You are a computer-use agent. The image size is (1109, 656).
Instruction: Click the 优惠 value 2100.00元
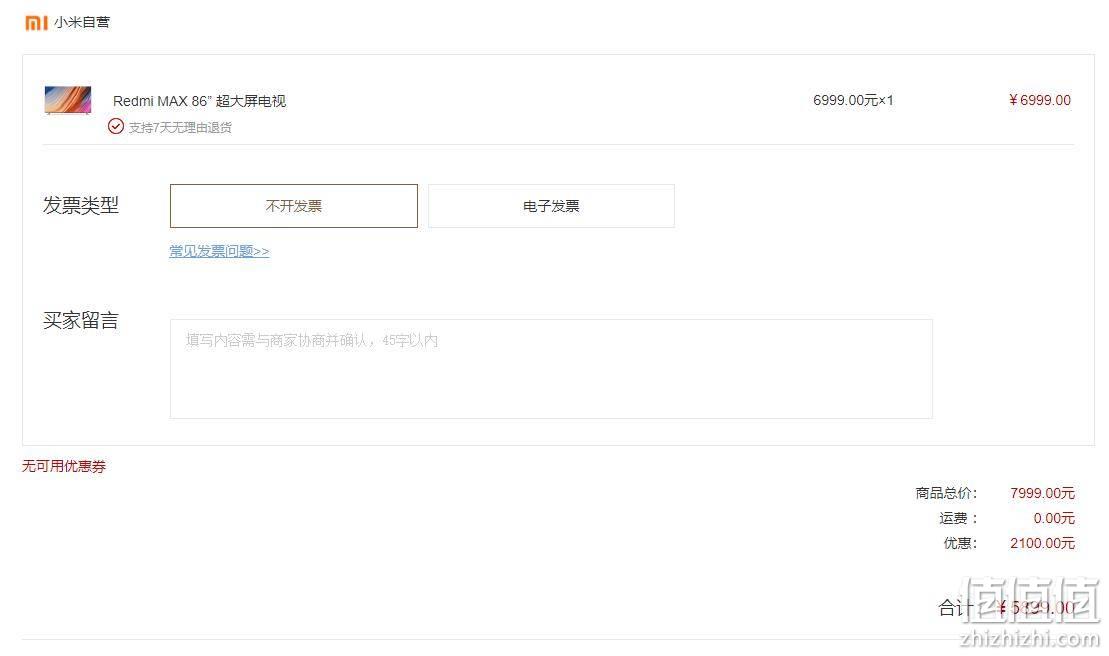click(1043, 543)
